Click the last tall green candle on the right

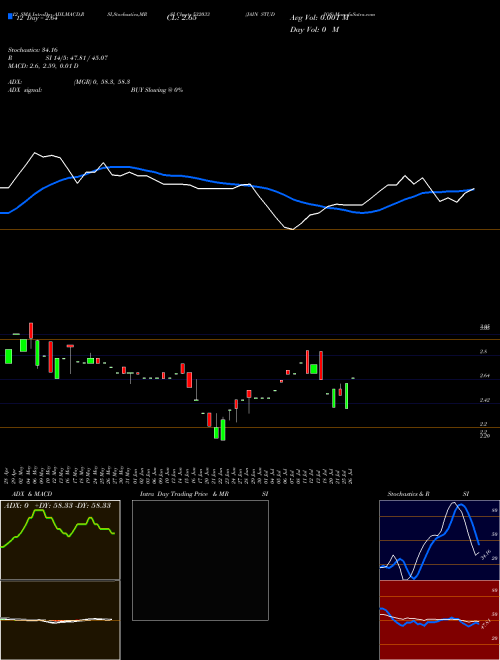pyautogui.click(x=347, y=396)
